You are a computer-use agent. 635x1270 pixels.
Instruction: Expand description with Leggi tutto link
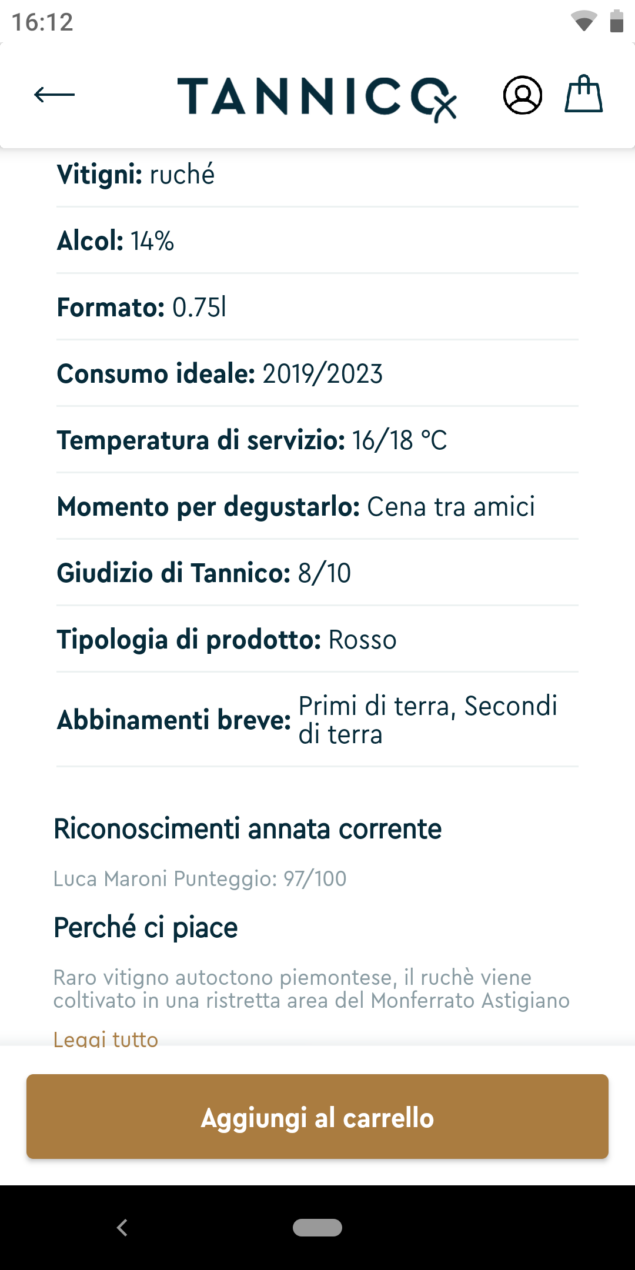click(106, 1039)
